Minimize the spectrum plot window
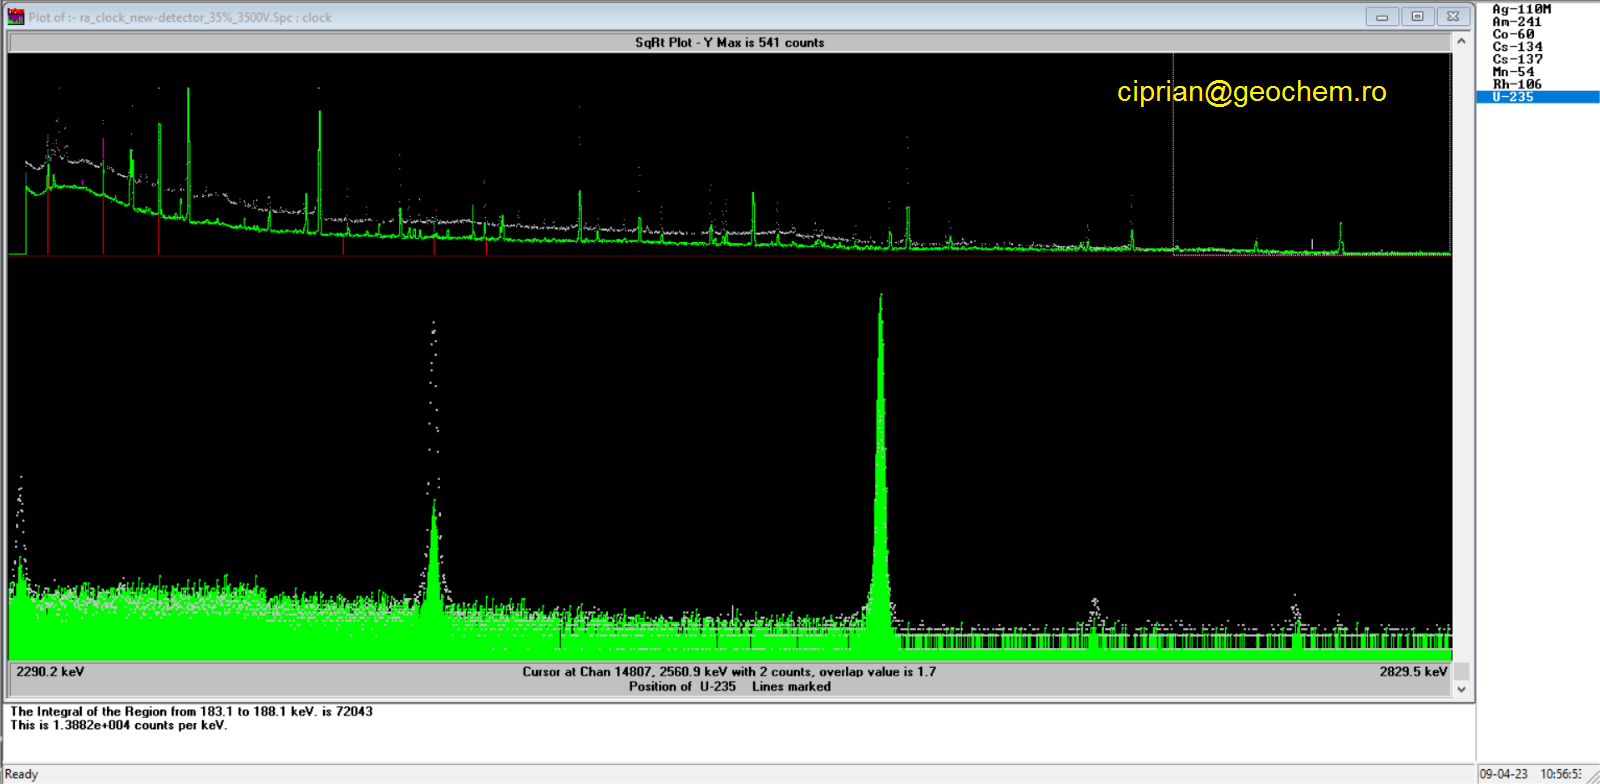The height and width of the screenshot is (784, 1600). click(1382, 17)
